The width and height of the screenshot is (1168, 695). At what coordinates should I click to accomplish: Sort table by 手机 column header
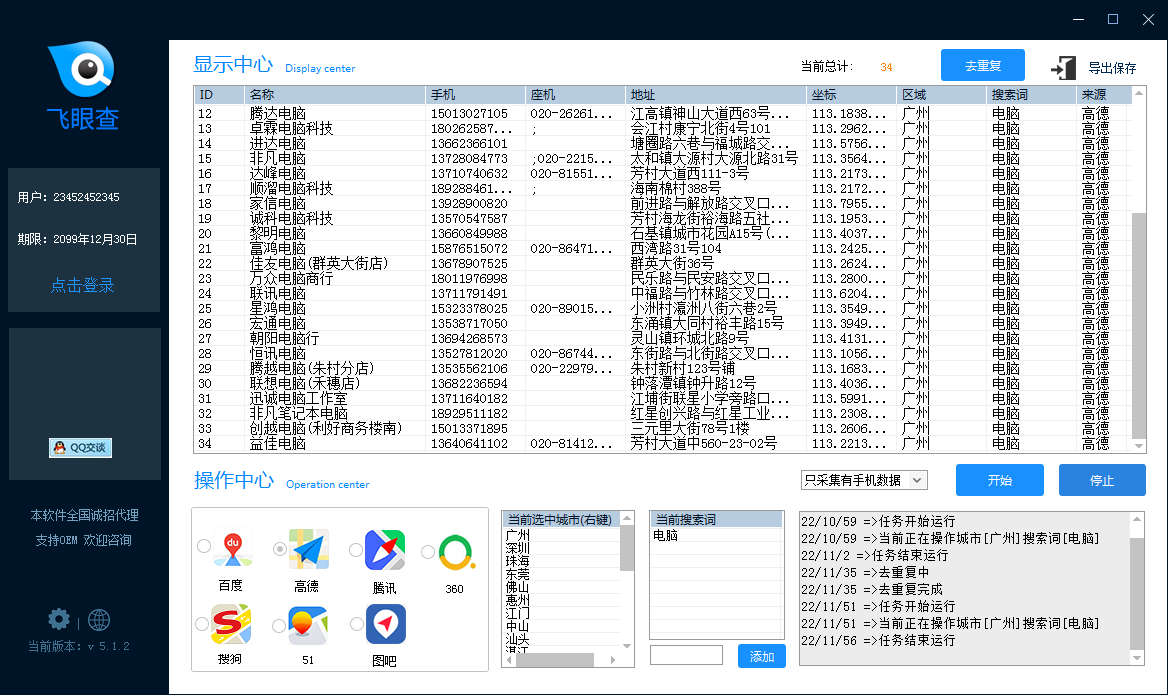[475, 95]
